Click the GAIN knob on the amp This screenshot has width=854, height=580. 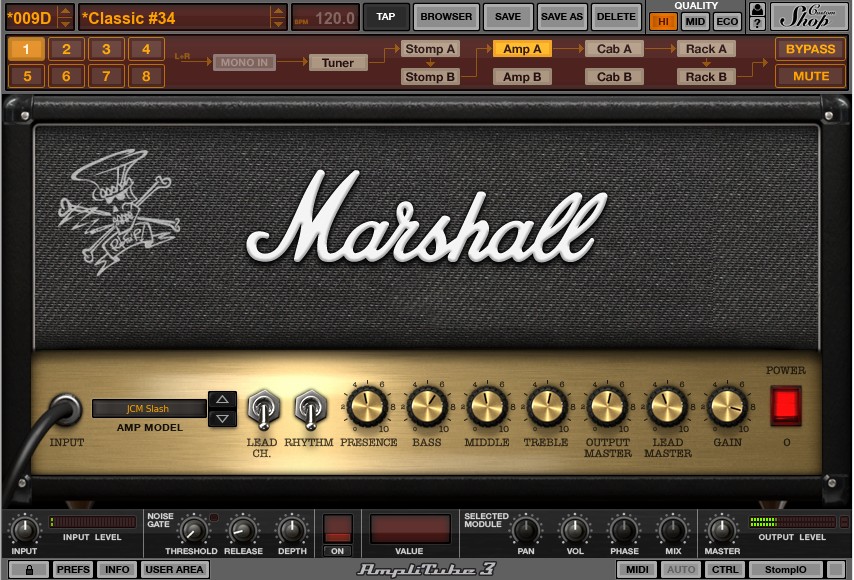click(x=727, y=406)
